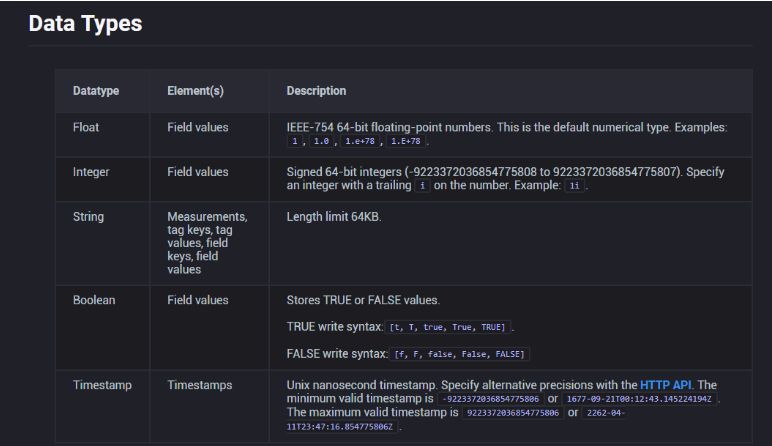Select the Float datatype cell
This screenshot has width=772, height=446.
click(86, 128)
